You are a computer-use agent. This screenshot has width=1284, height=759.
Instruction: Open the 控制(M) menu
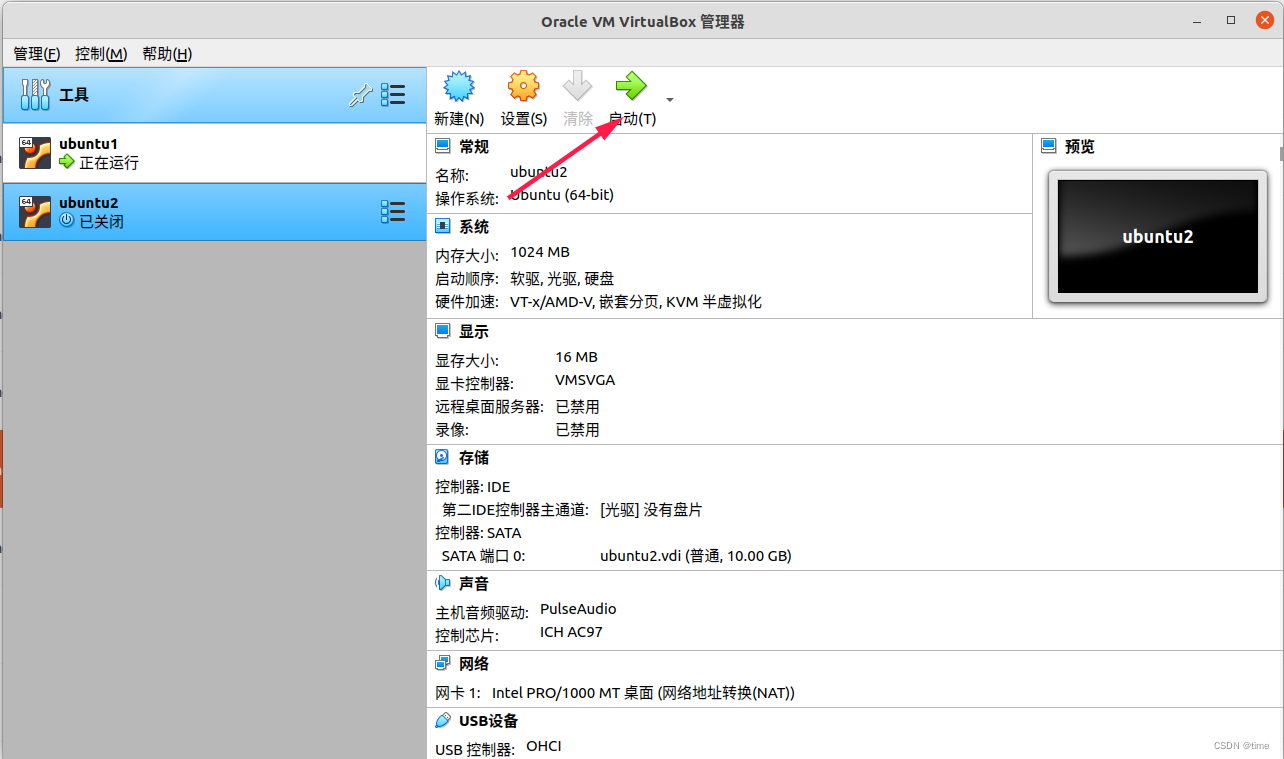pos(101,54)
